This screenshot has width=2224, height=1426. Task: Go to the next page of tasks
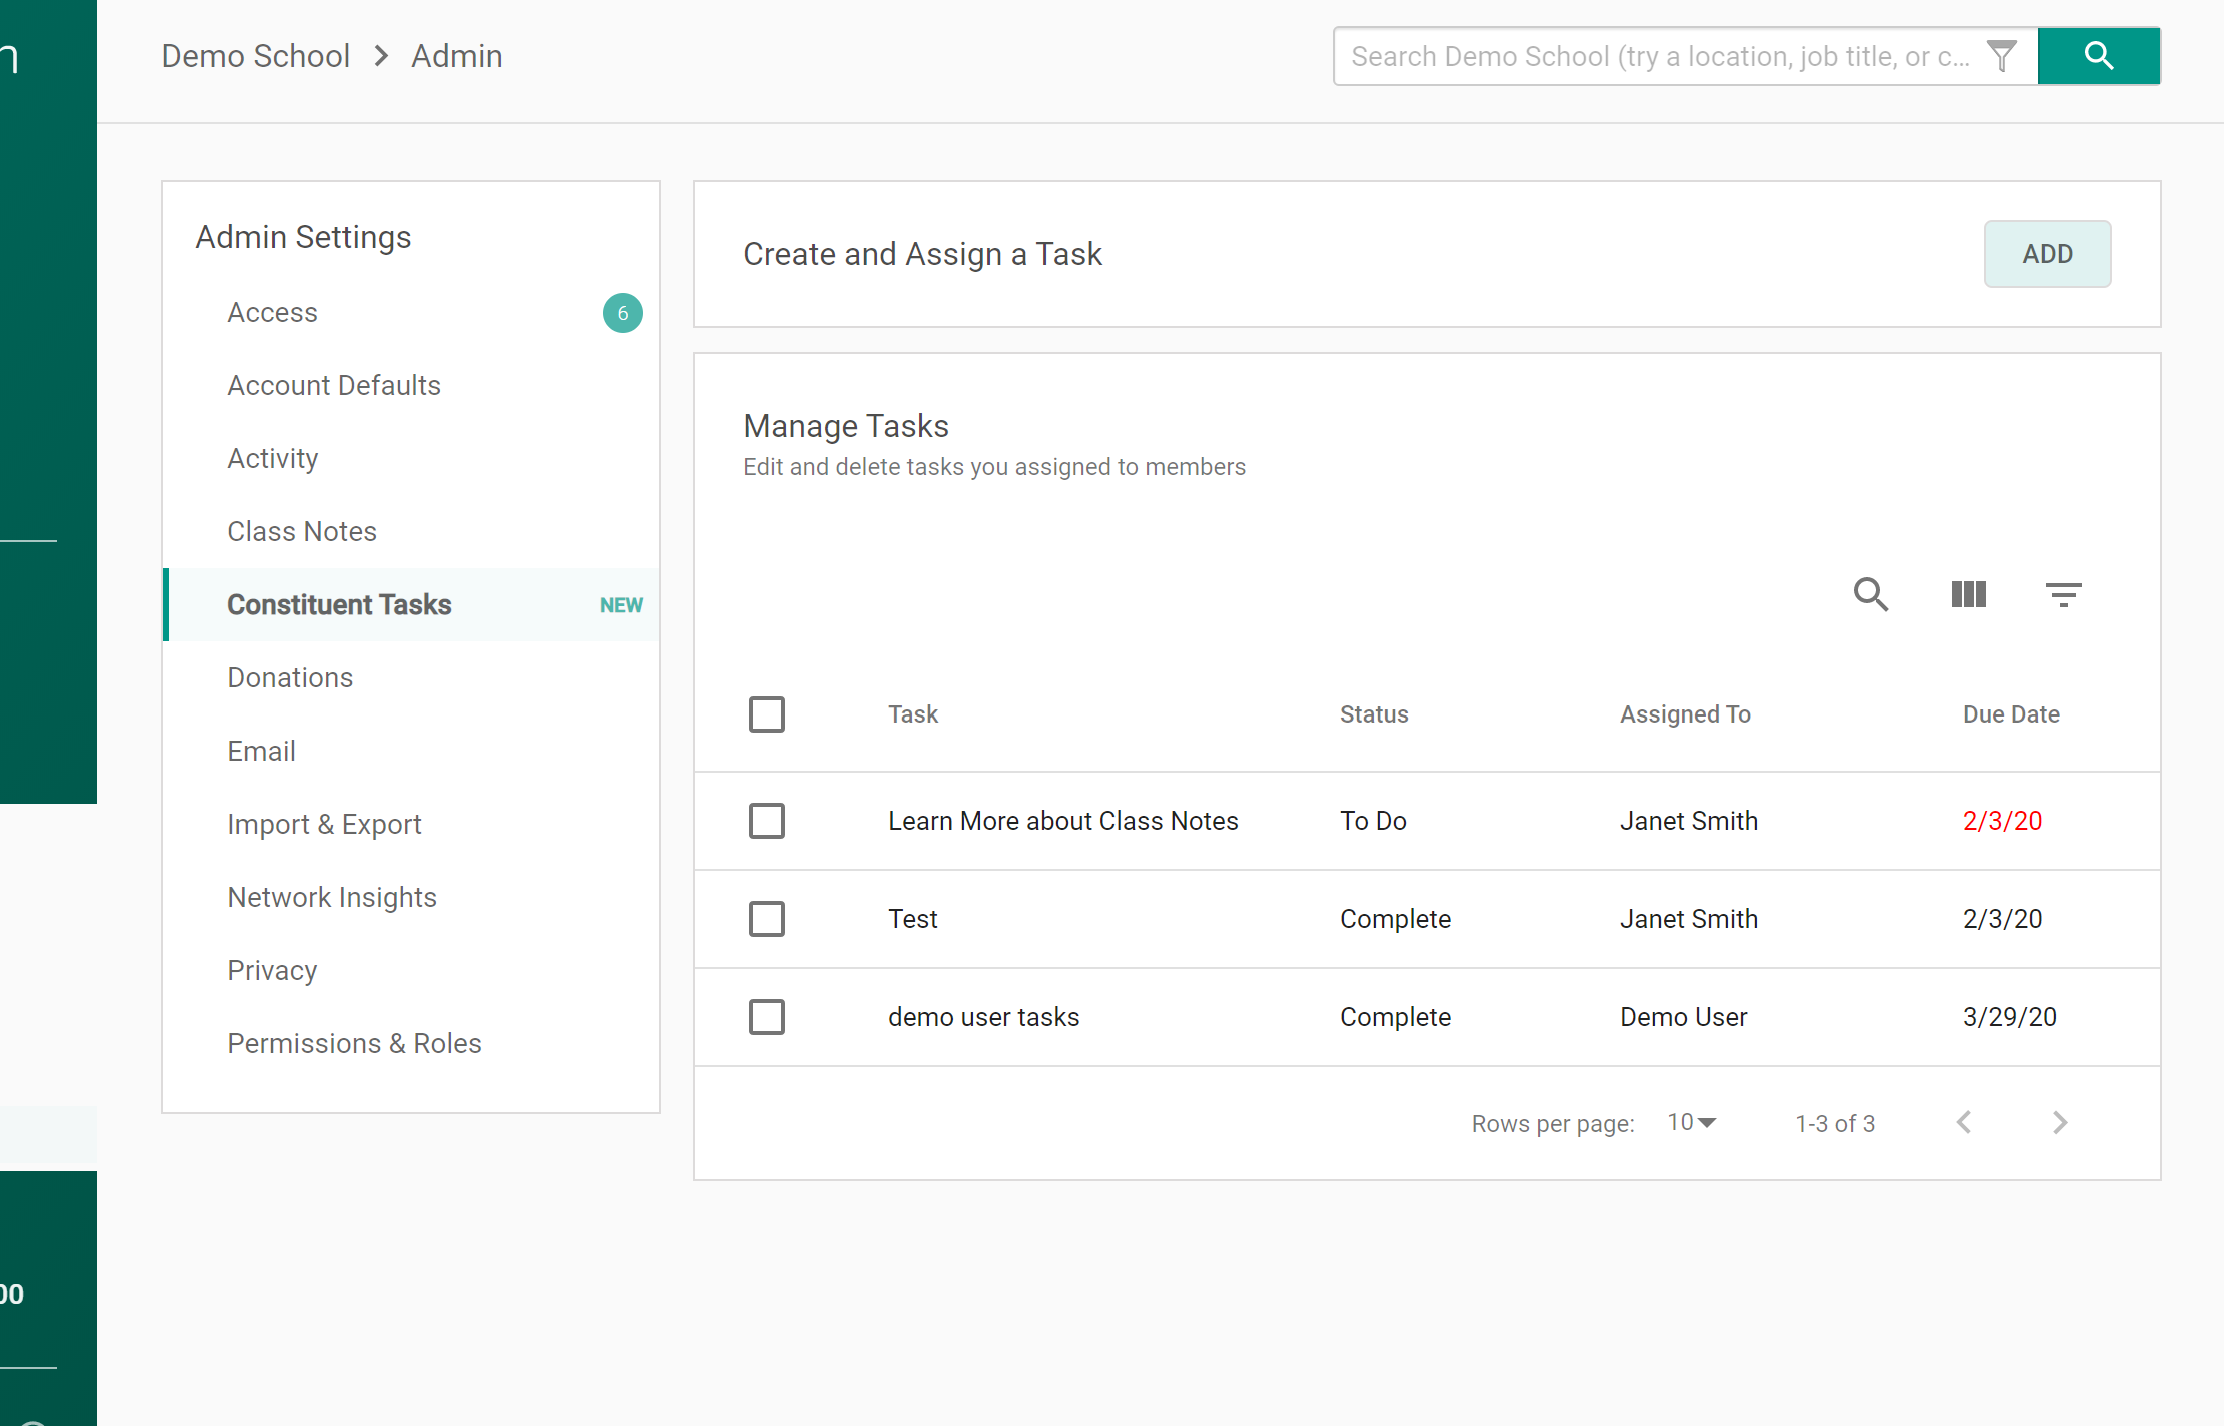(x=2059, y=1122)
